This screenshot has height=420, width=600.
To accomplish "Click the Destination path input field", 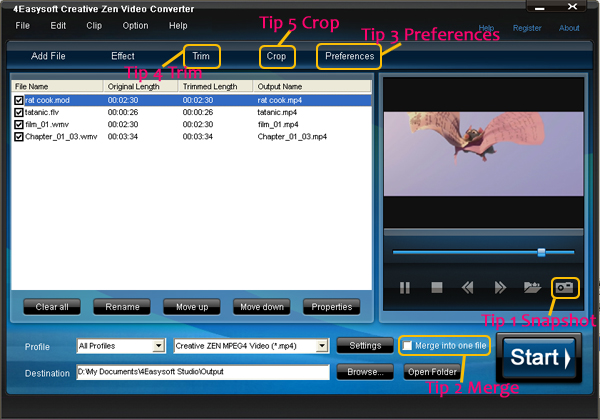I will 203,372.
